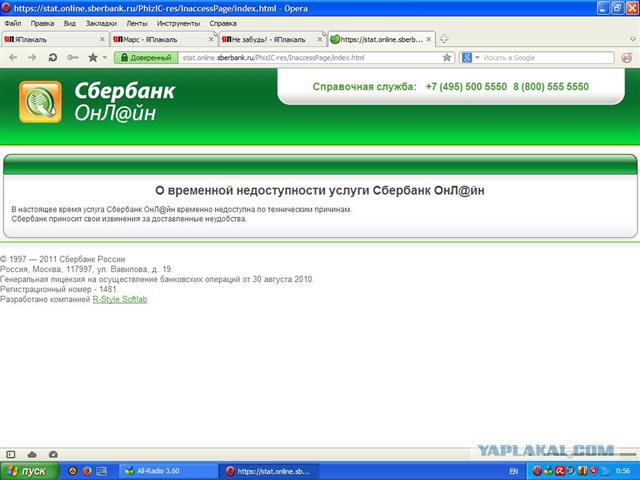Image resolution: width=640 pixels, height=480 pixels.
Task: Open the View menu (Вид)
Action: [70, 23]
